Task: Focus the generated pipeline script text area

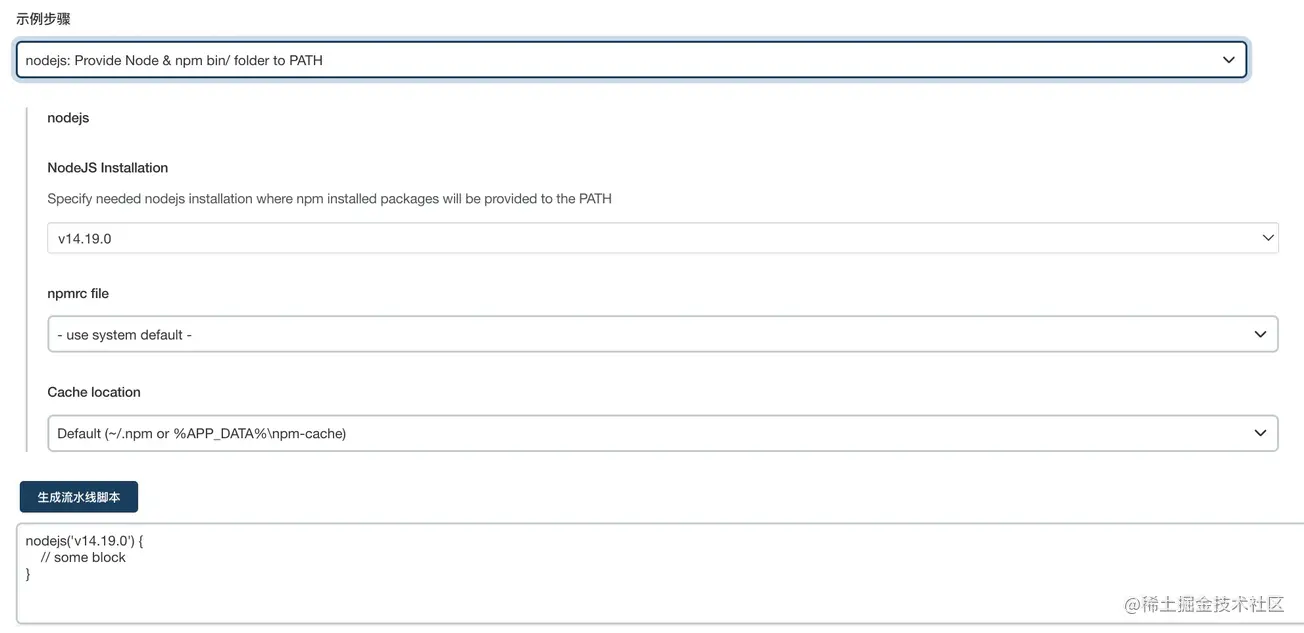Action: coord(660,573)
